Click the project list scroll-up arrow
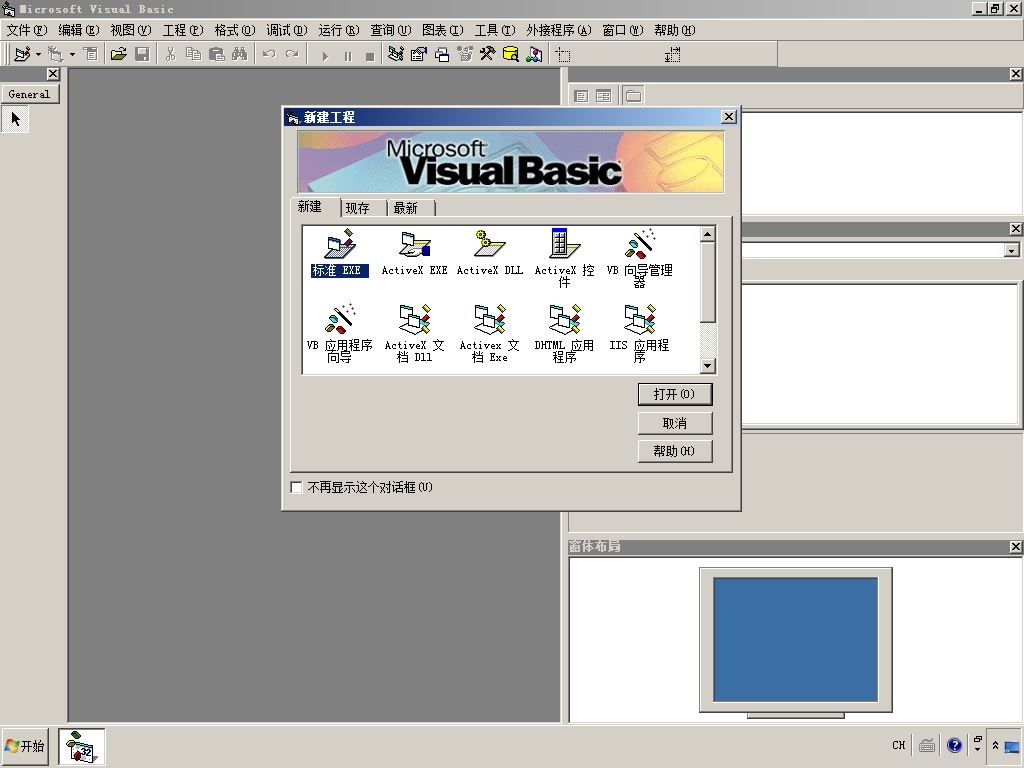Viewport: 1024px width, 768px height. (x=707, y=234)
